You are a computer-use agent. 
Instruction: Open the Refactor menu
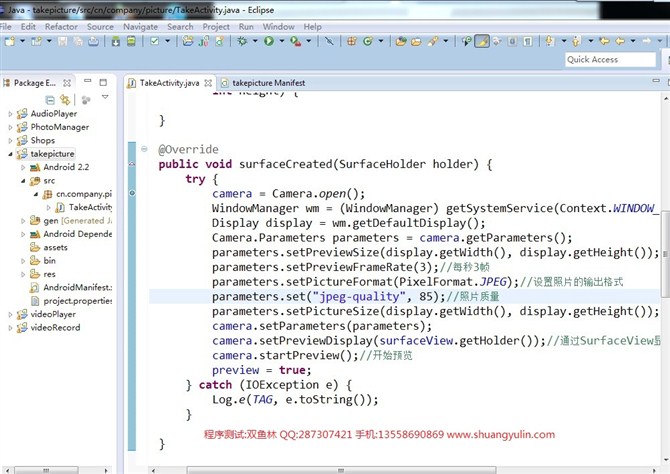[x=61, y=26]
